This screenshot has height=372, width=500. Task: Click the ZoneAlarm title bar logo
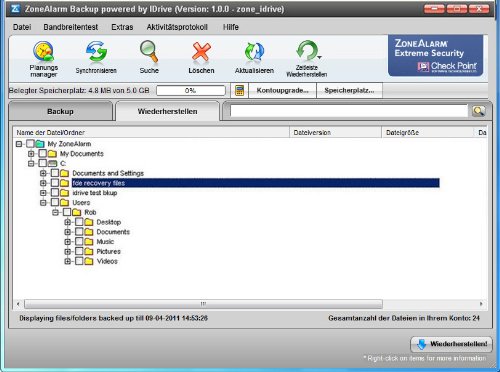coord(15,8)
